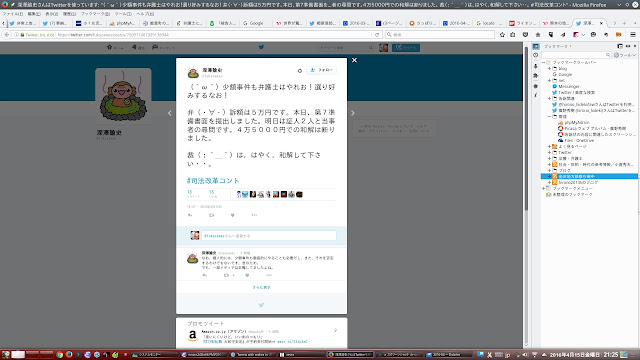
Task: Go to previous tweet with left chevron
Action: pyautogui.click(x=170, y=113)
